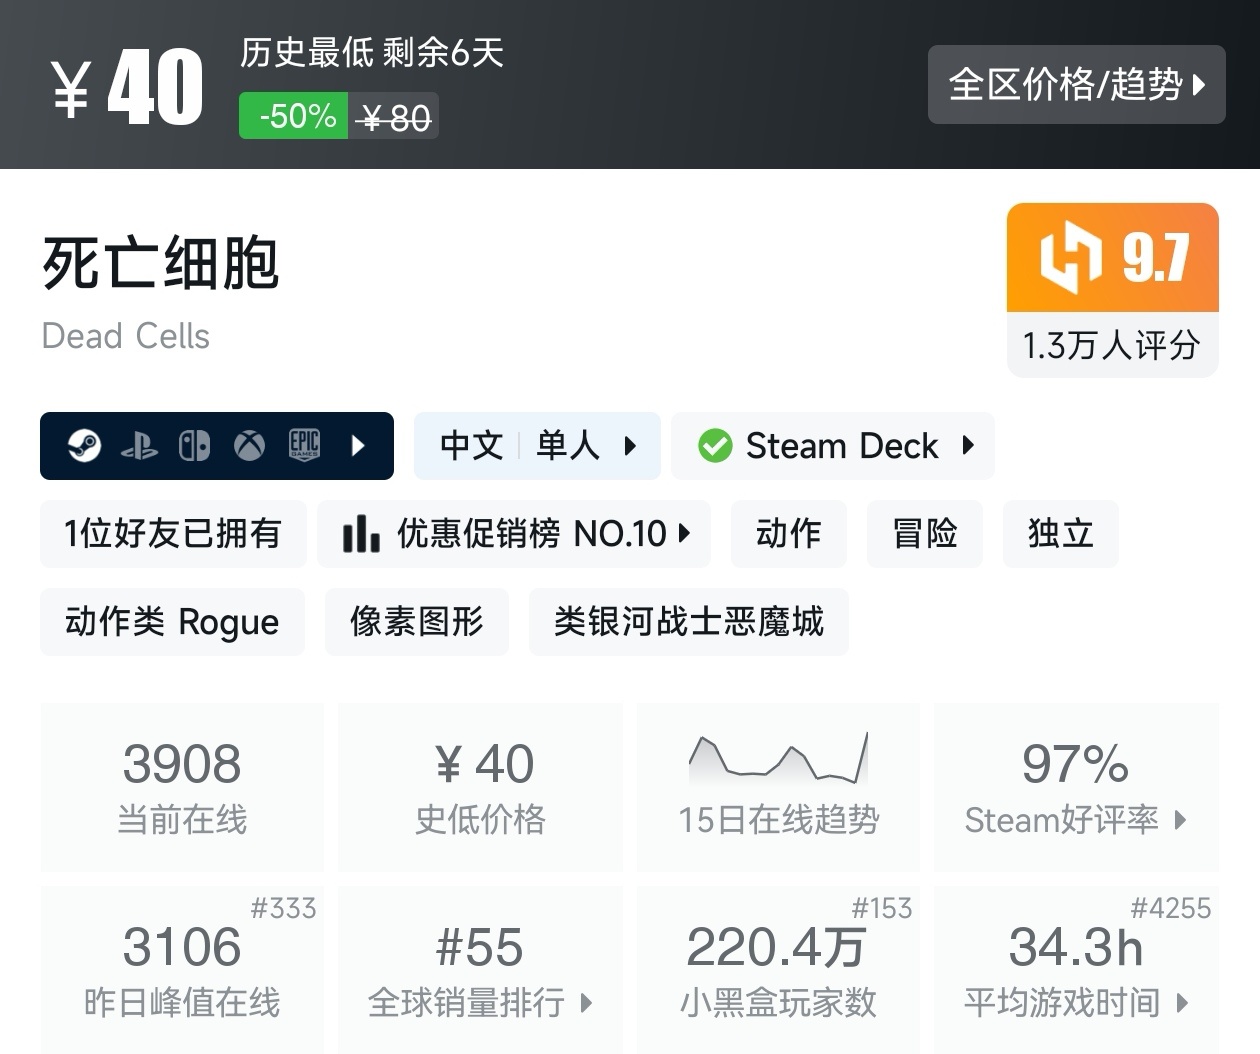1260x1054 pixels.
Task: Click the 类银河战士恶魔城 tag
Action: [x=688, y=622]
